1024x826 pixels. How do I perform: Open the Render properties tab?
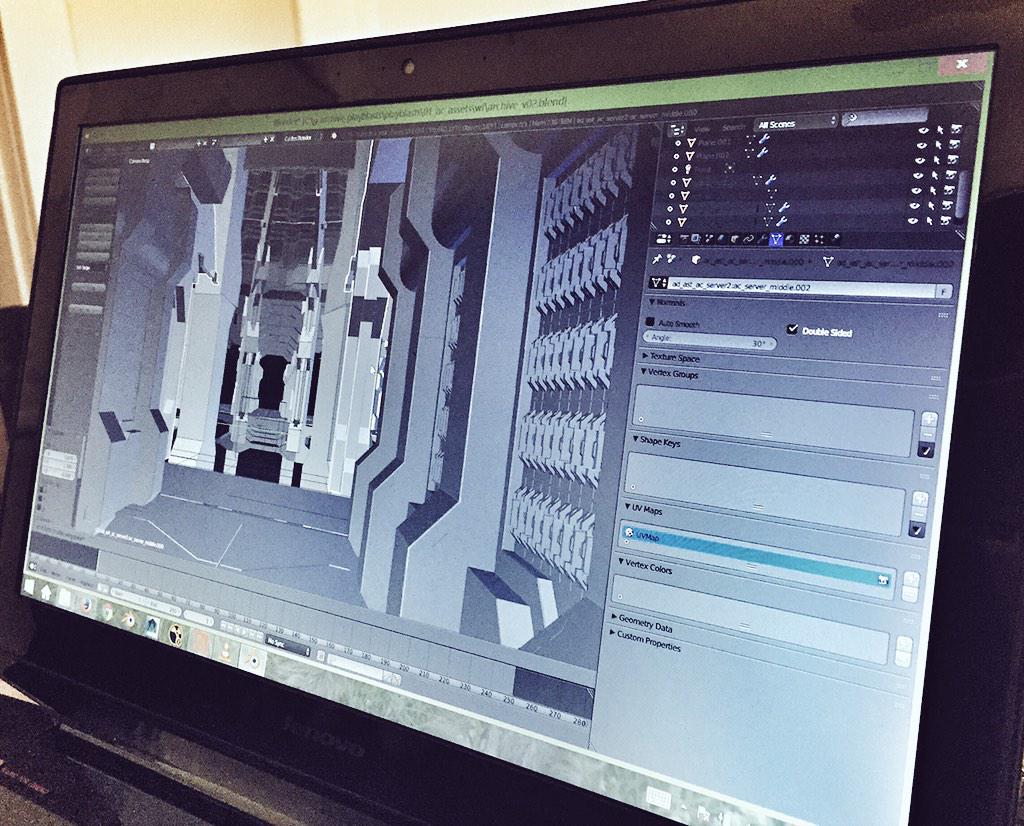coord(684,238)
